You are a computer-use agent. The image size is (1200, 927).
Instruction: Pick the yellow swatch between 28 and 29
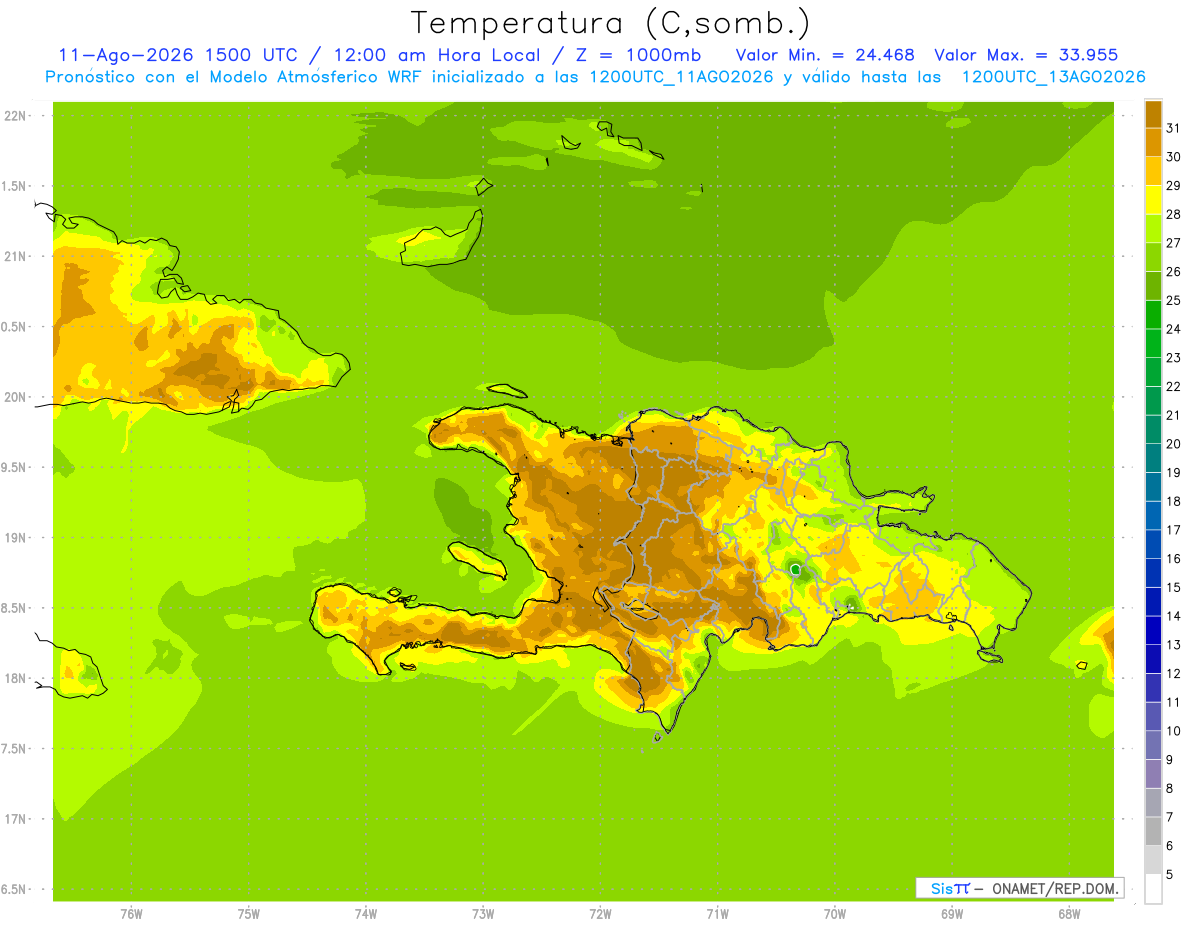click(x=1153, y=200)
